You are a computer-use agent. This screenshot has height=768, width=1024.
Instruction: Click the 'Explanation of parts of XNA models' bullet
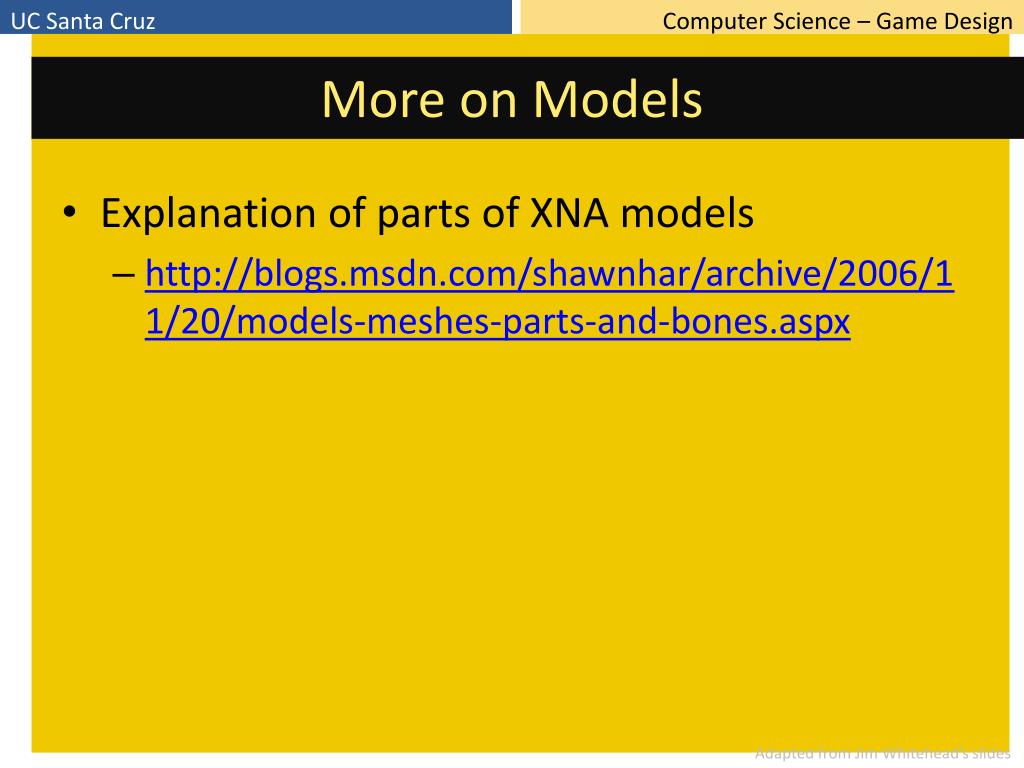coord(427,214)
